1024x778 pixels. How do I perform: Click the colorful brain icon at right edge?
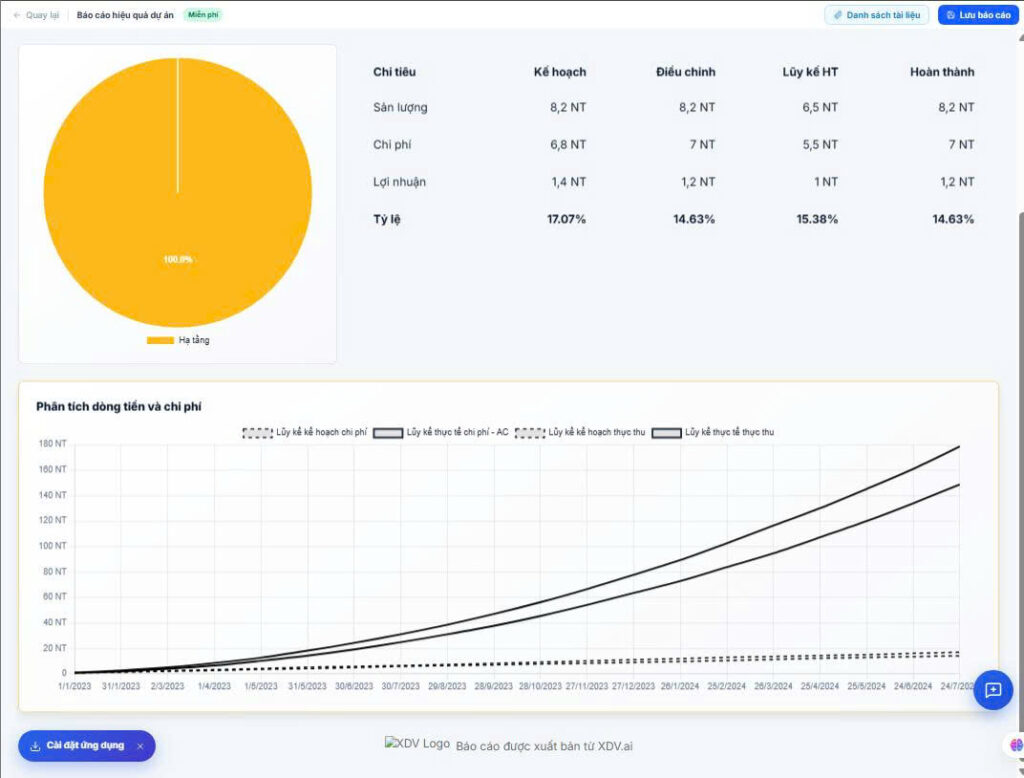1016,745
